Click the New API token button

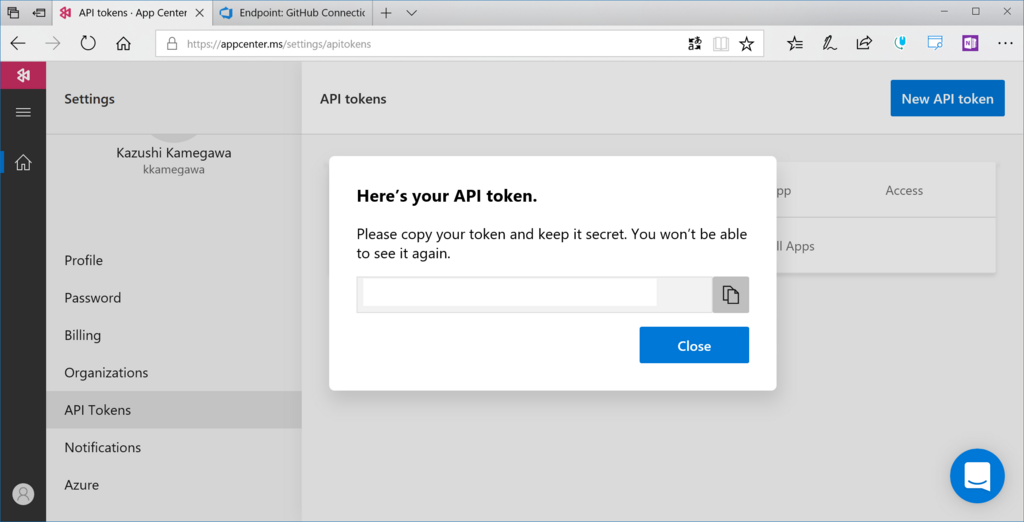coord(947,98)
